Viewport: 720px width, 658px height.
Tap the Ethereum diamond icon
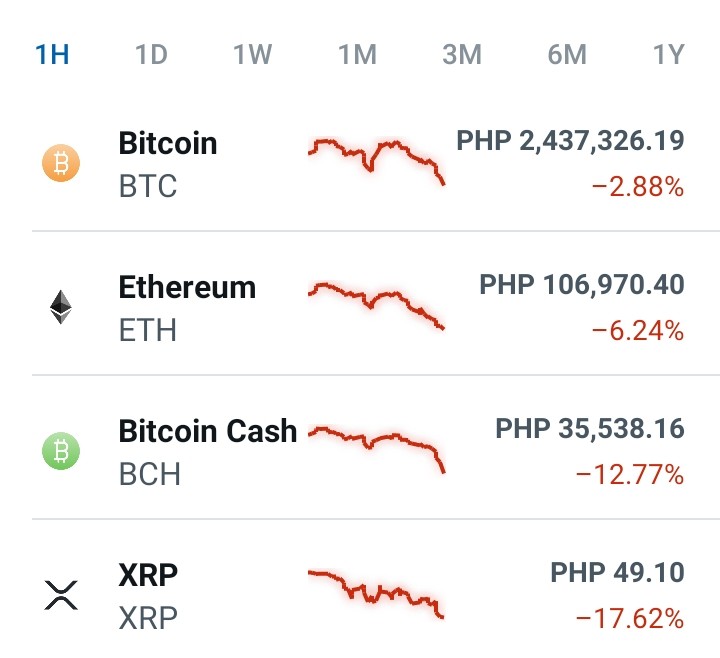tap(61, 307)
